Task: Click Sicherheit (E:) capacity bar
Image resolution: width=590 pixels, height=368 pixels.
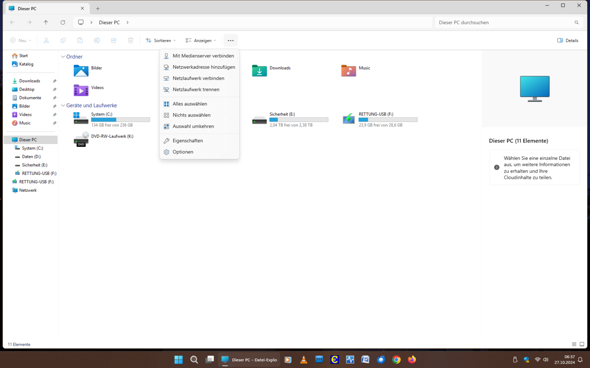Action: (299, 120)
